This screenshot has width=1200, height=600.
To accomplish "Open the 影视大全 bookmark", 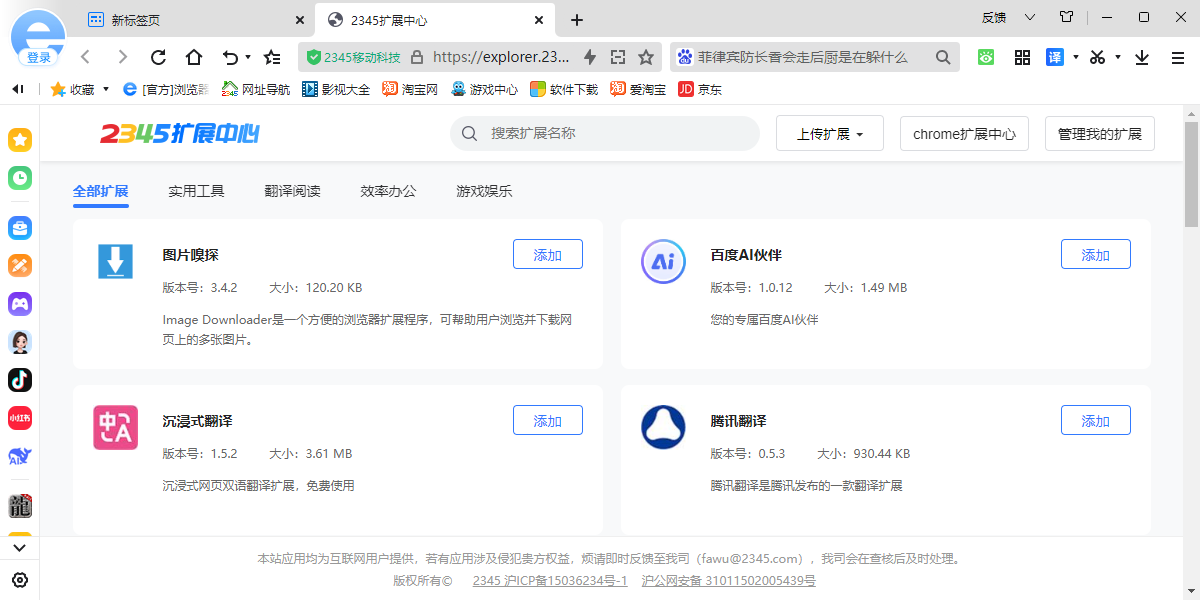I will (x=336, y=89).
